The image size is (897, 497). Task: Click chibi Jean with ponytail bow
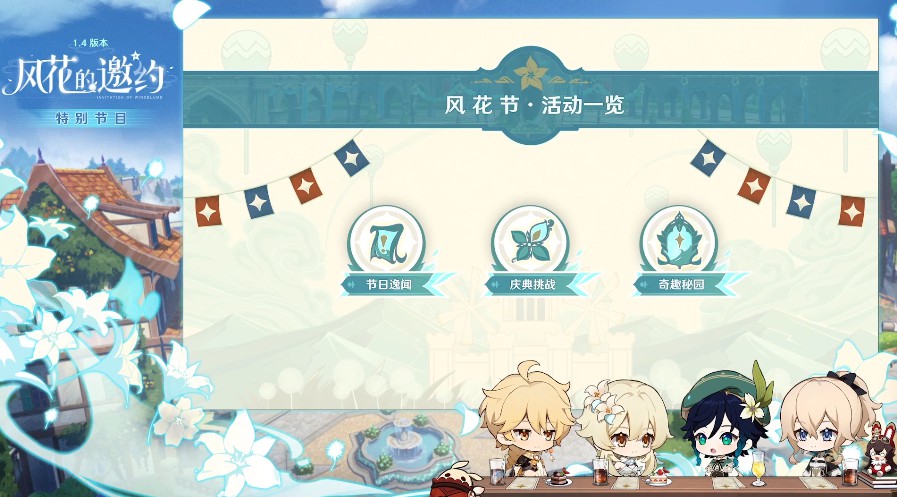(828, 422)
